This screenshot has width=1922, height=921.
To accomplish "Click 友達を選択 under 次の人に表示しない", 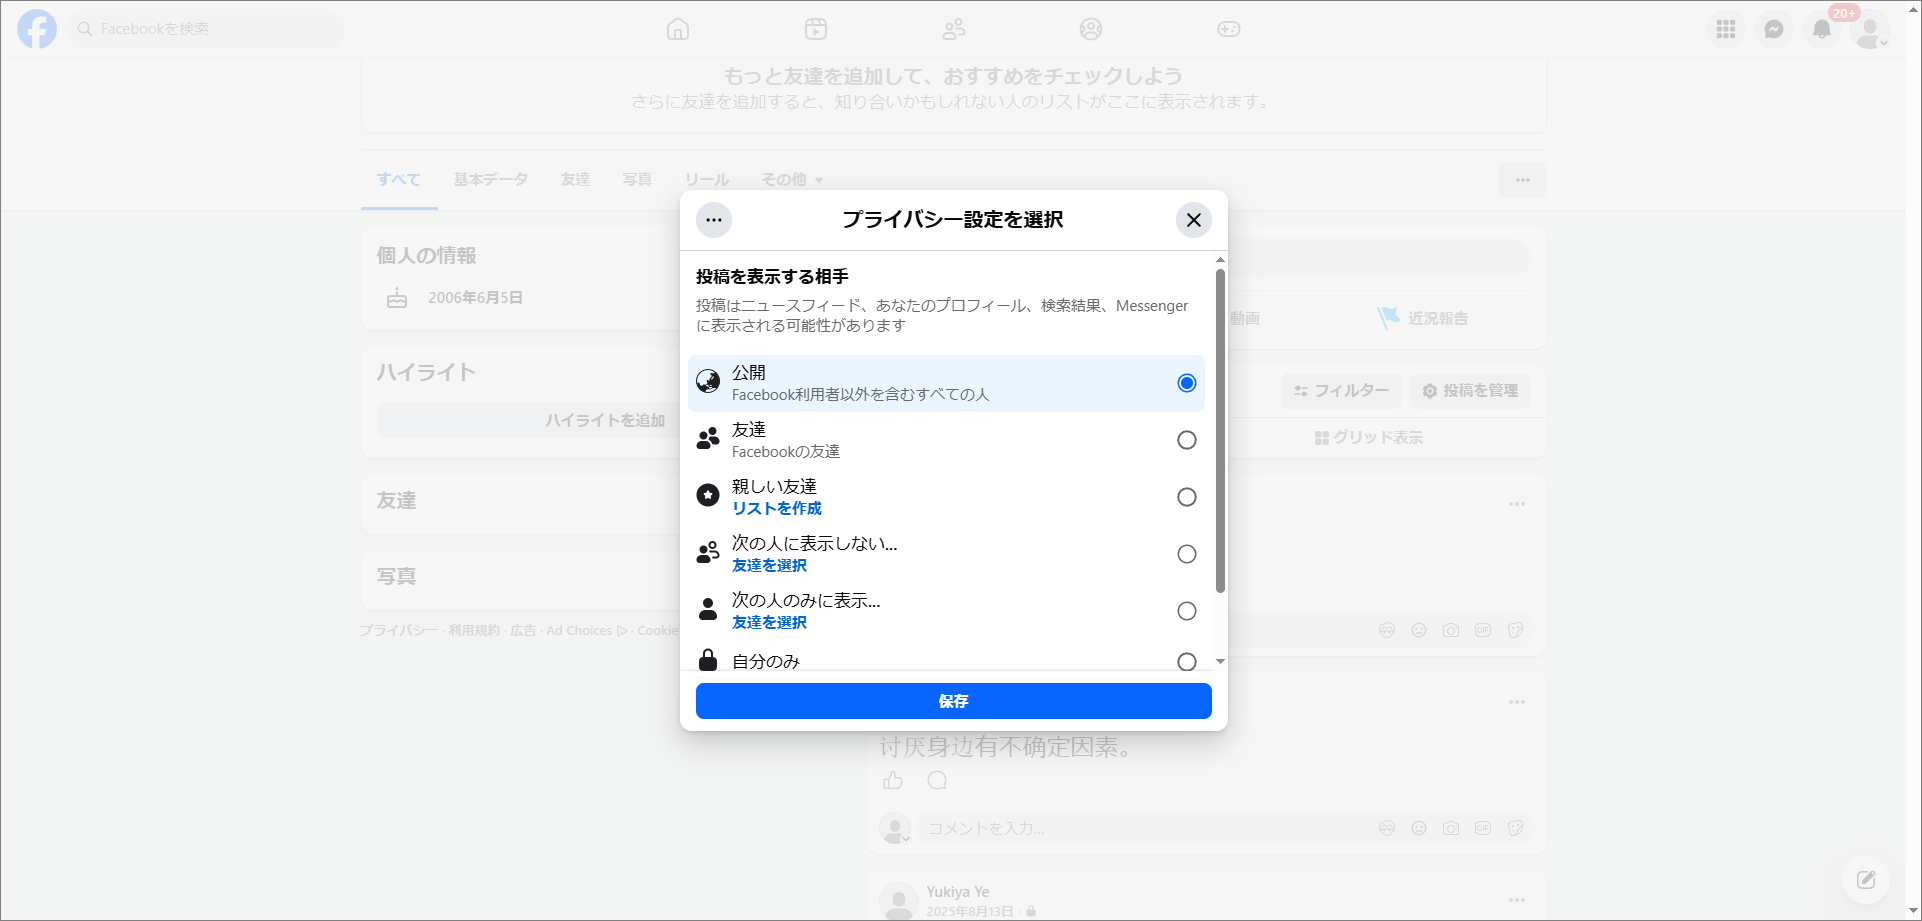I will pyautogui.click(x=770, y=565).
